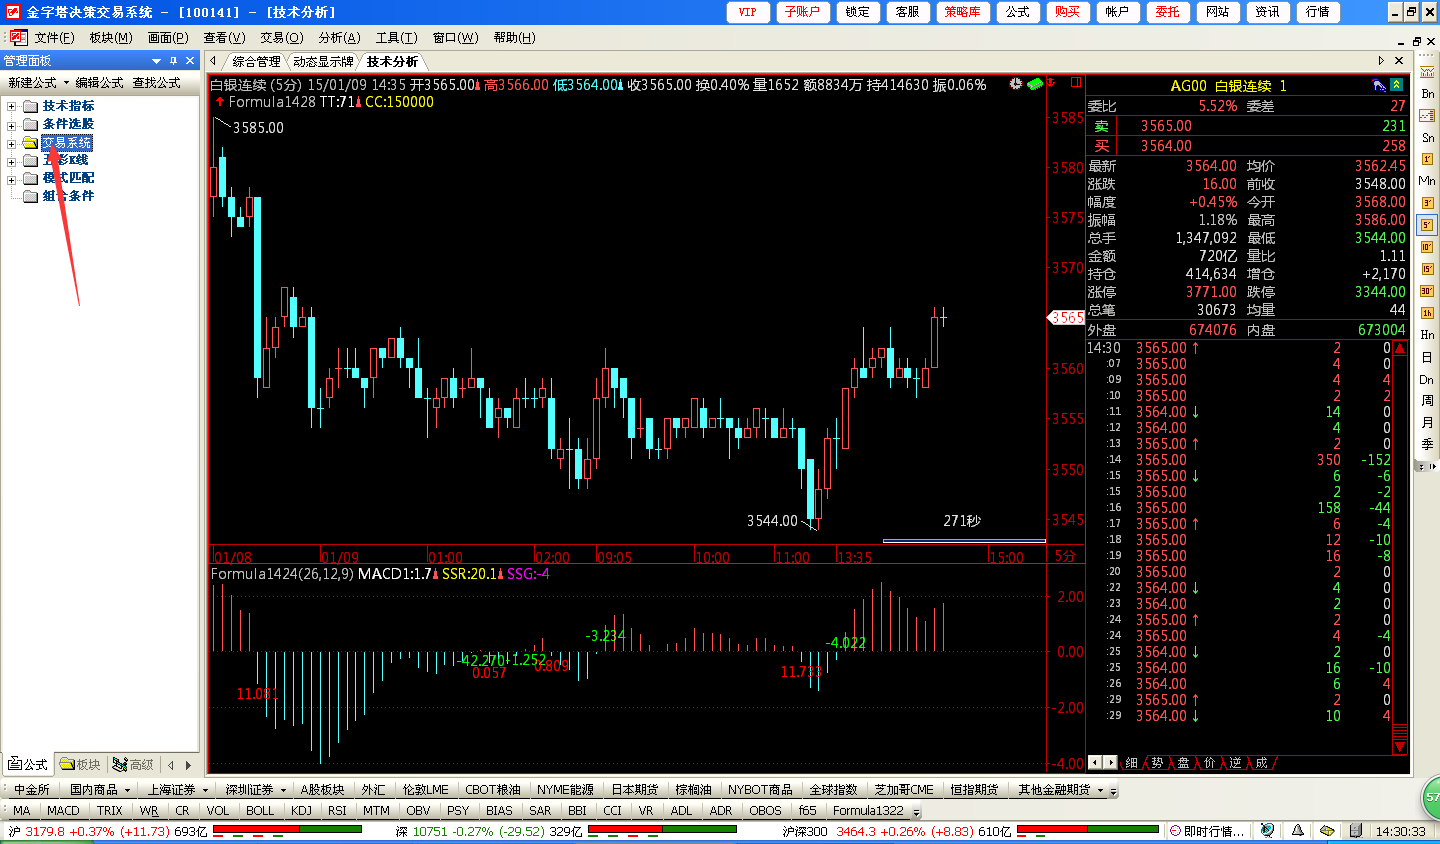Screen dimensions: 1440x844
Task: Pin the 管理面板 panel
Action: click(174, 61)
